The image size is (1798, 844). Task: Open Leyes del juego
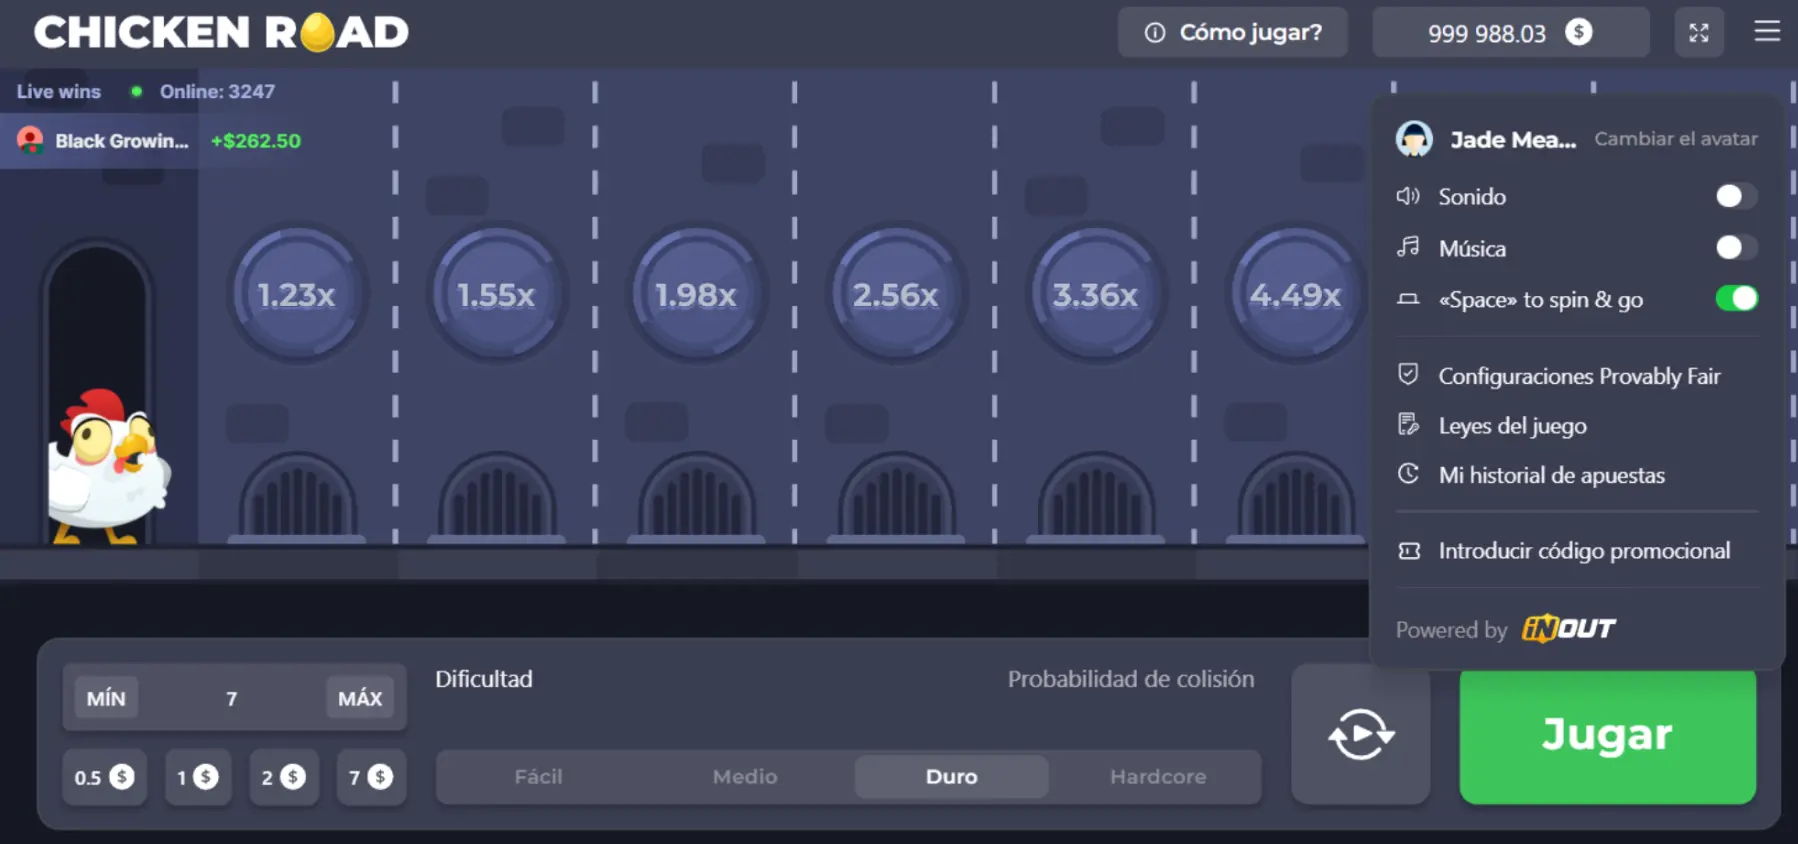pos(1511,426)
